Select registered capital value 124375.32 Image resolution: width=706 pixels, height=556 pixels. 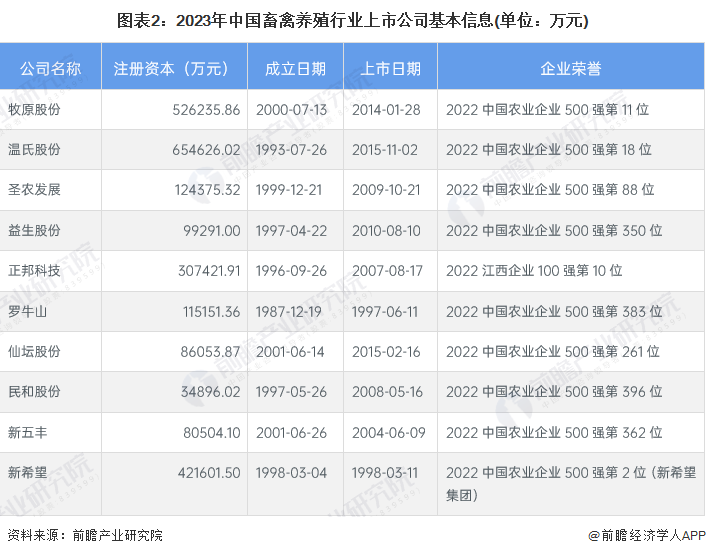(208, 190)
